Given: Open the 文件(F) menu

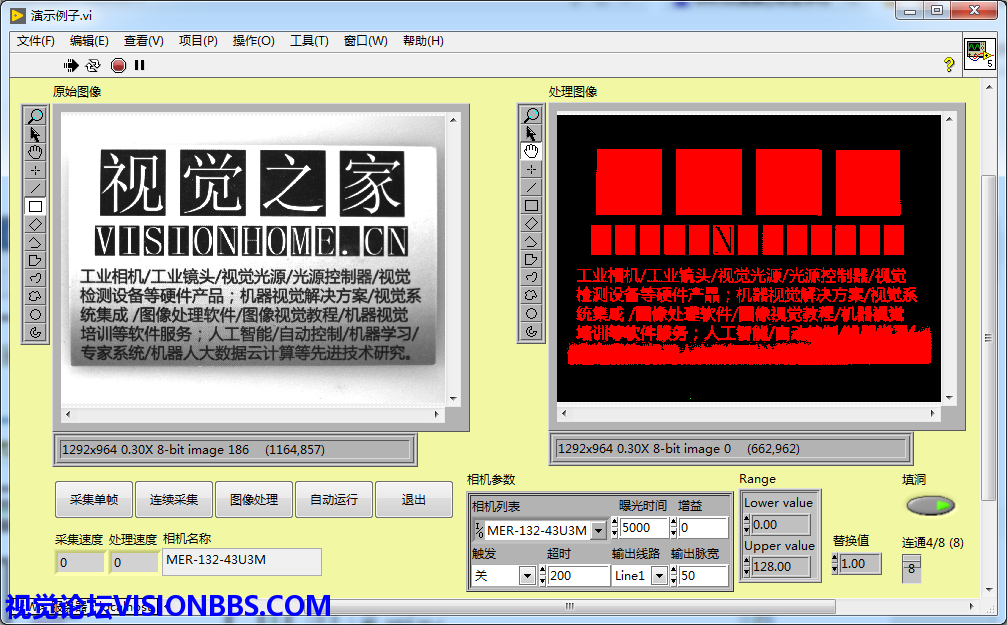Looking at the screenshot, I should point(35,41).
